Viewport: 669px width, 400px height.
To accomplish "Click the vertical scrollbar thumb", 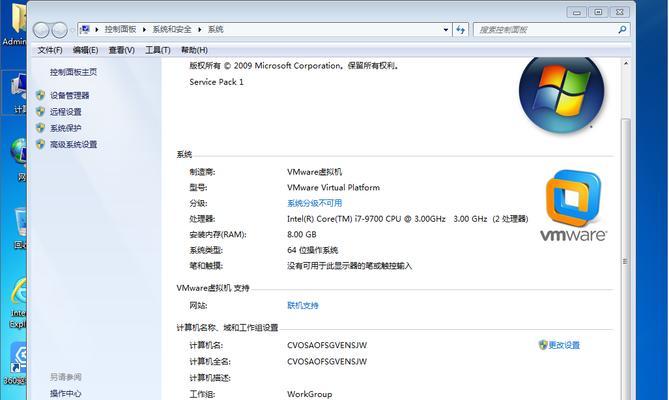I will click(626, 260).
